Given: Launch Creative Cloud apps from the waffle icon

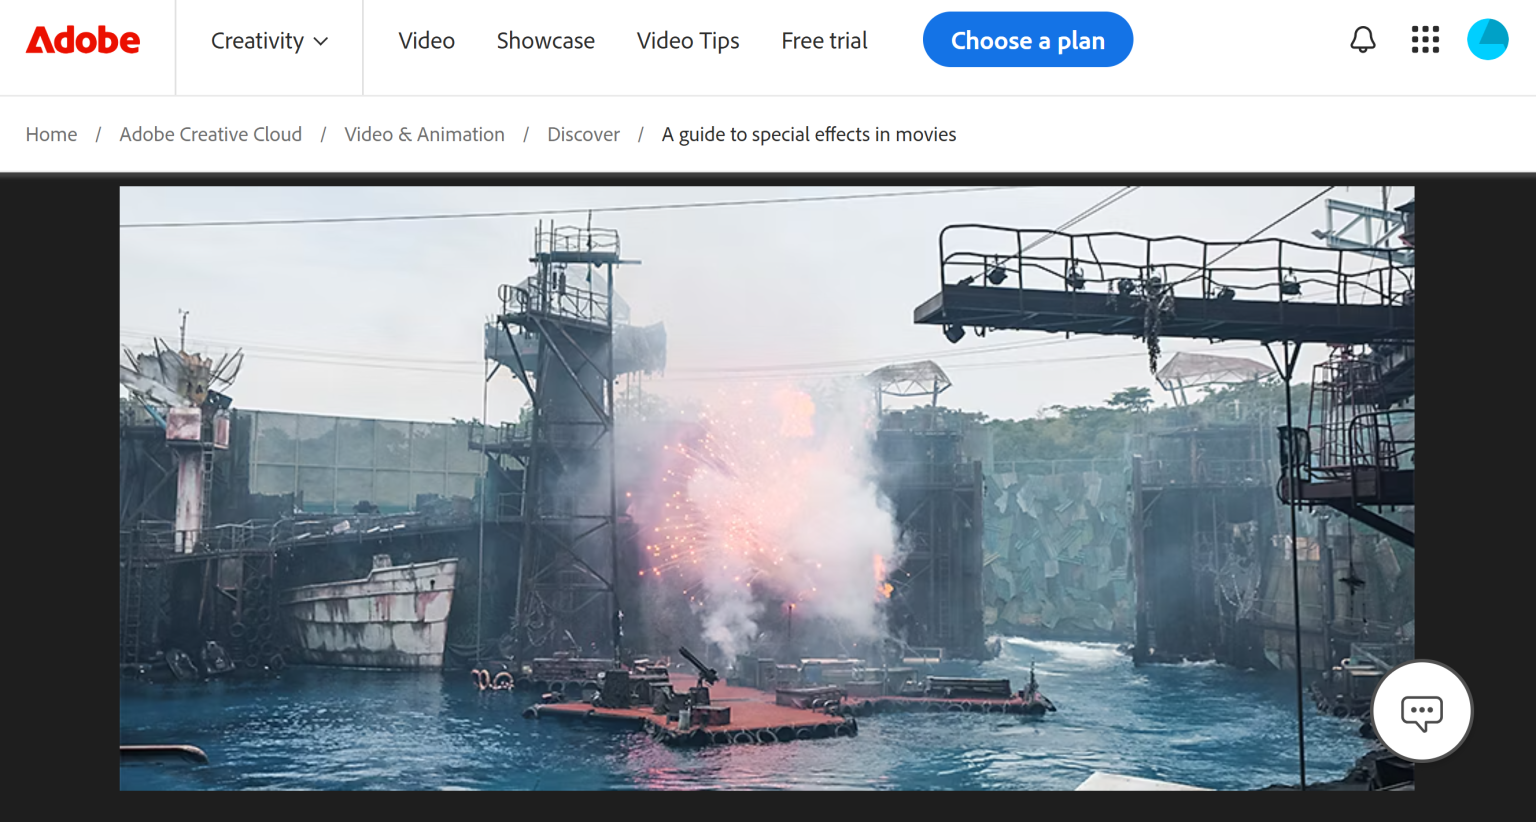Looking at the screenshot, I should pyautogui.click(x=1424, y=40).
